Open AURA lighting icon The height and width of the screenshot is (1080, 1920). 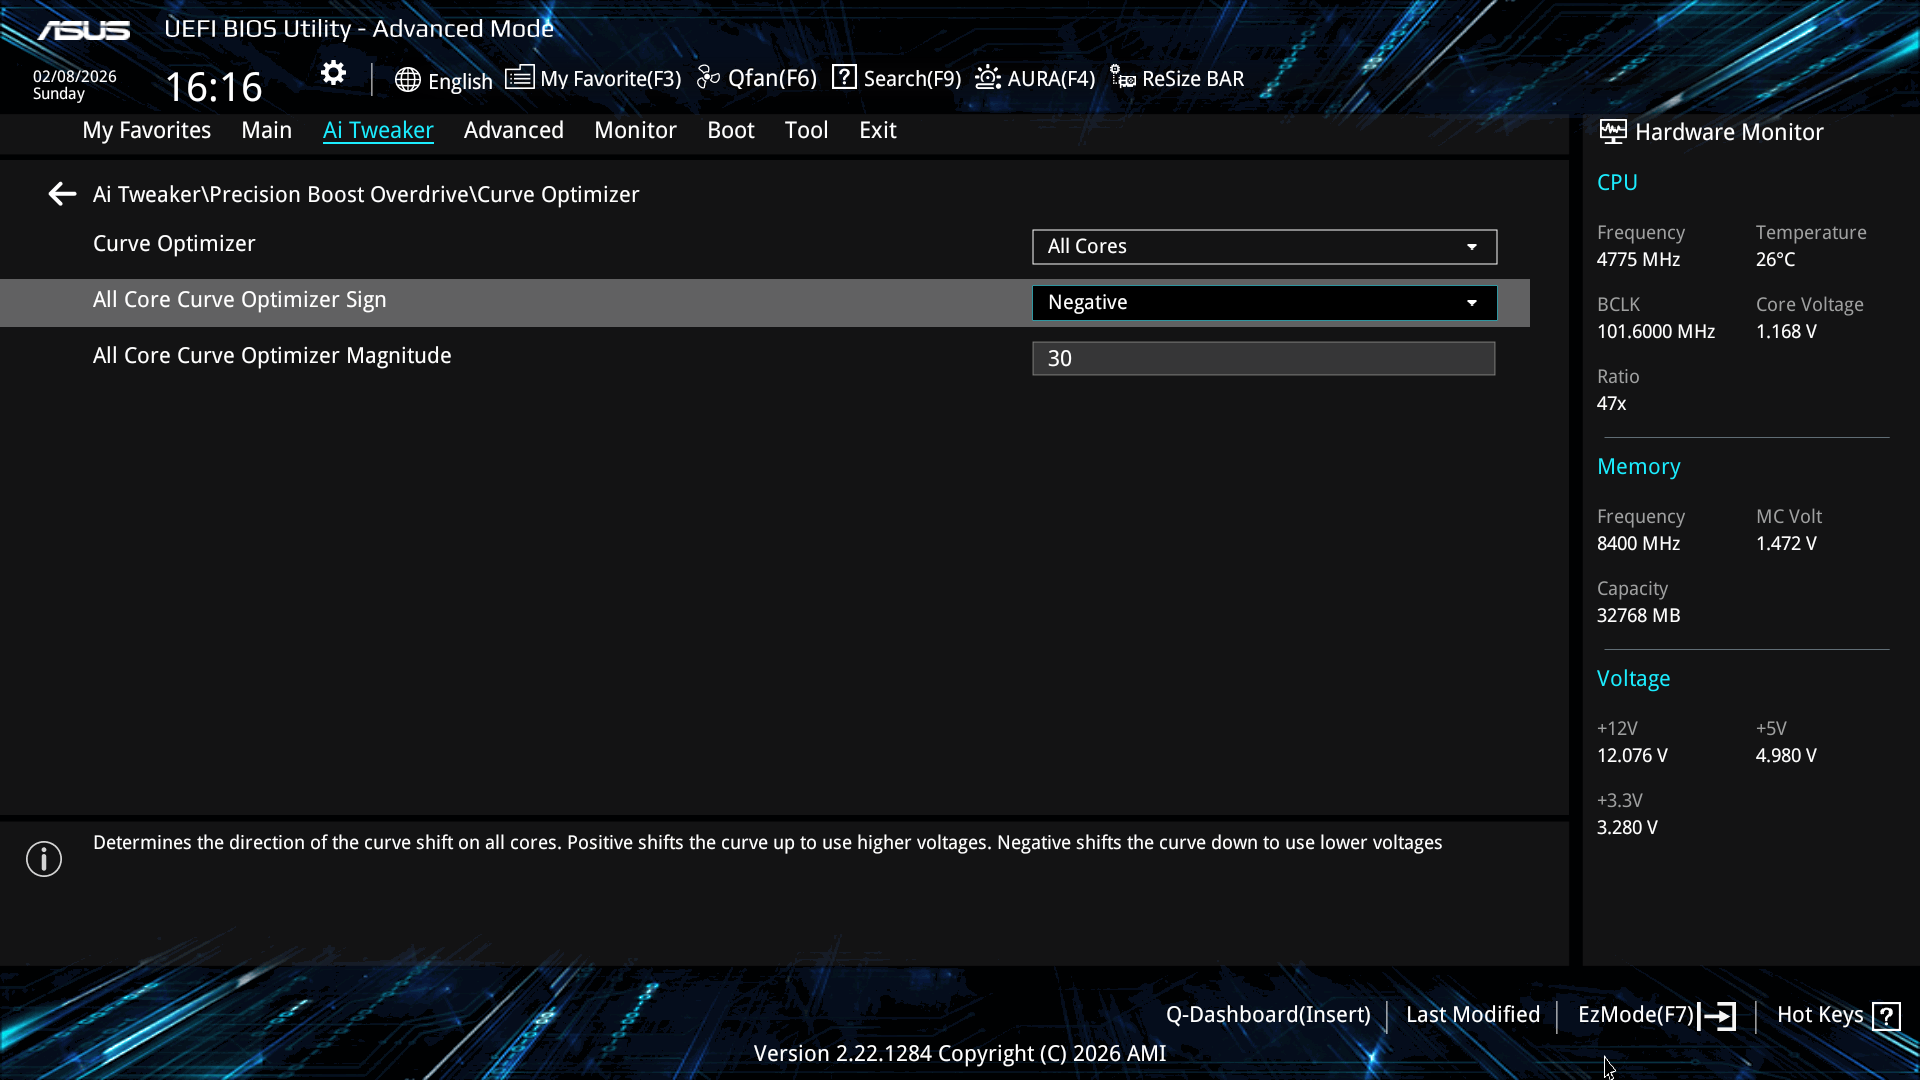coord(988,77)
